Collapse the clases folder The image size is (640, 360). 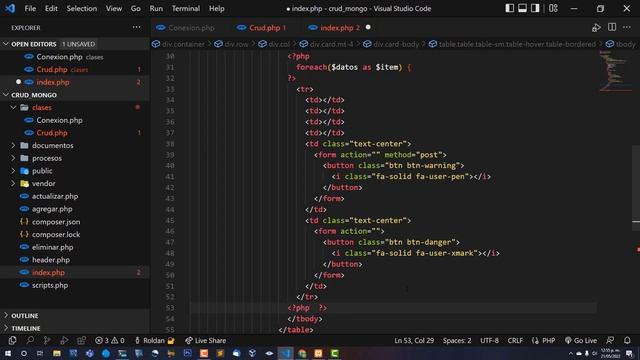(13, 107)
